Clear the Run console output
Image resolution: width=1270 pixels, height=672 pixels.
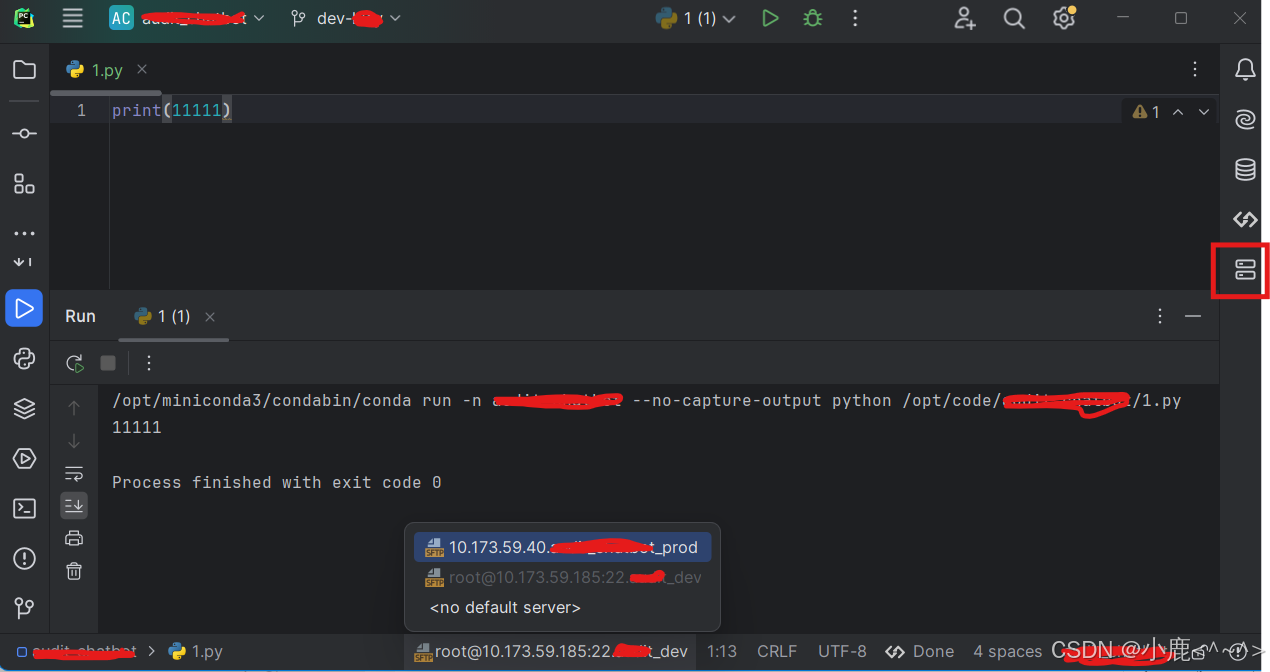(74, 571)
